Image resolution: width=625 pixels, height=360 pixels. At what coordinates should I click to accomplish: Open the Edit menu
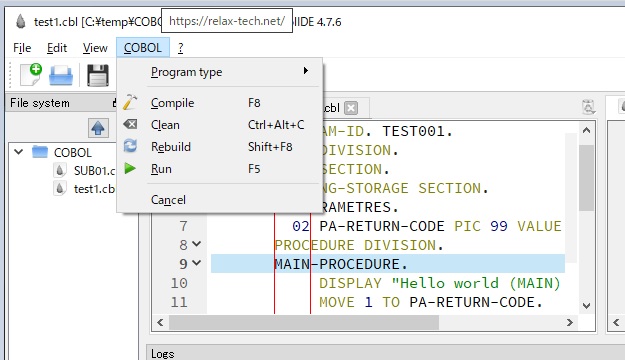tap(57, 48)
